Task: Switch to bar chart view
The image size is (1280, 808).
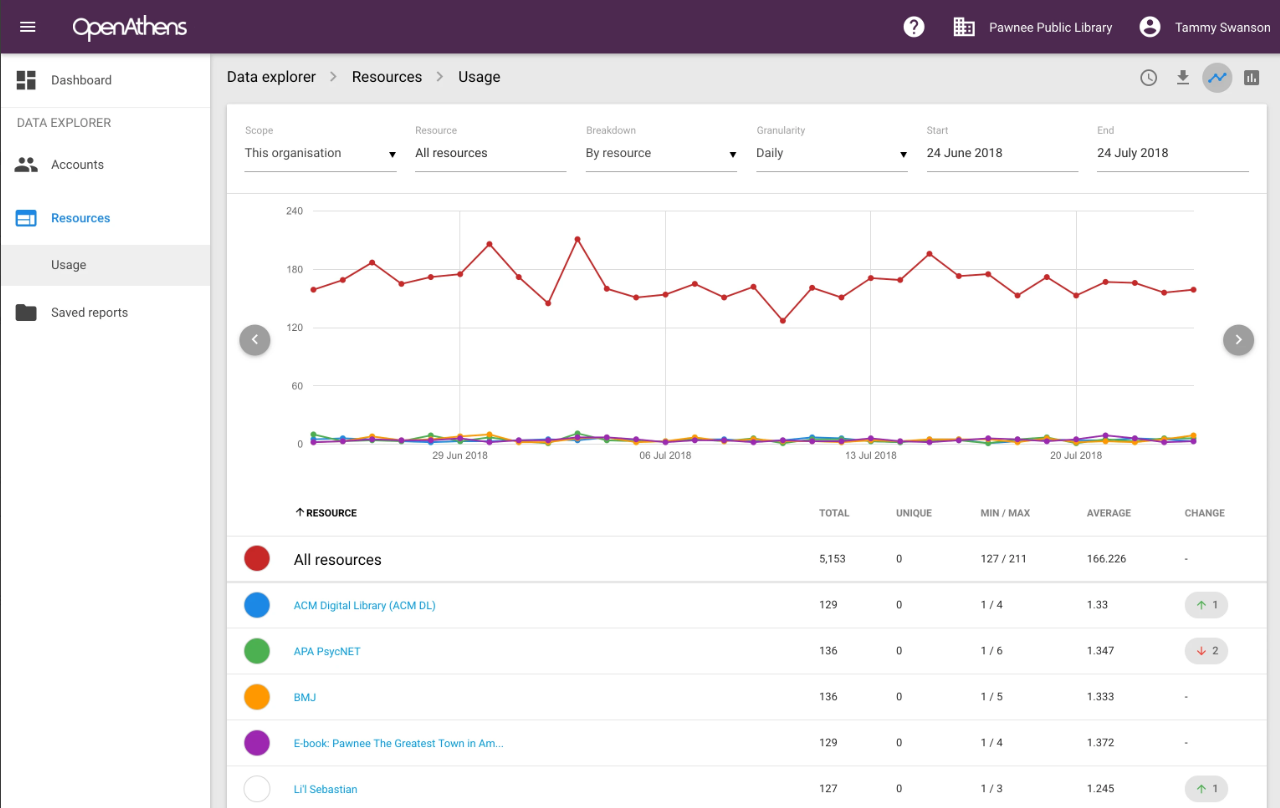Action: click(x=1251, y=78)
